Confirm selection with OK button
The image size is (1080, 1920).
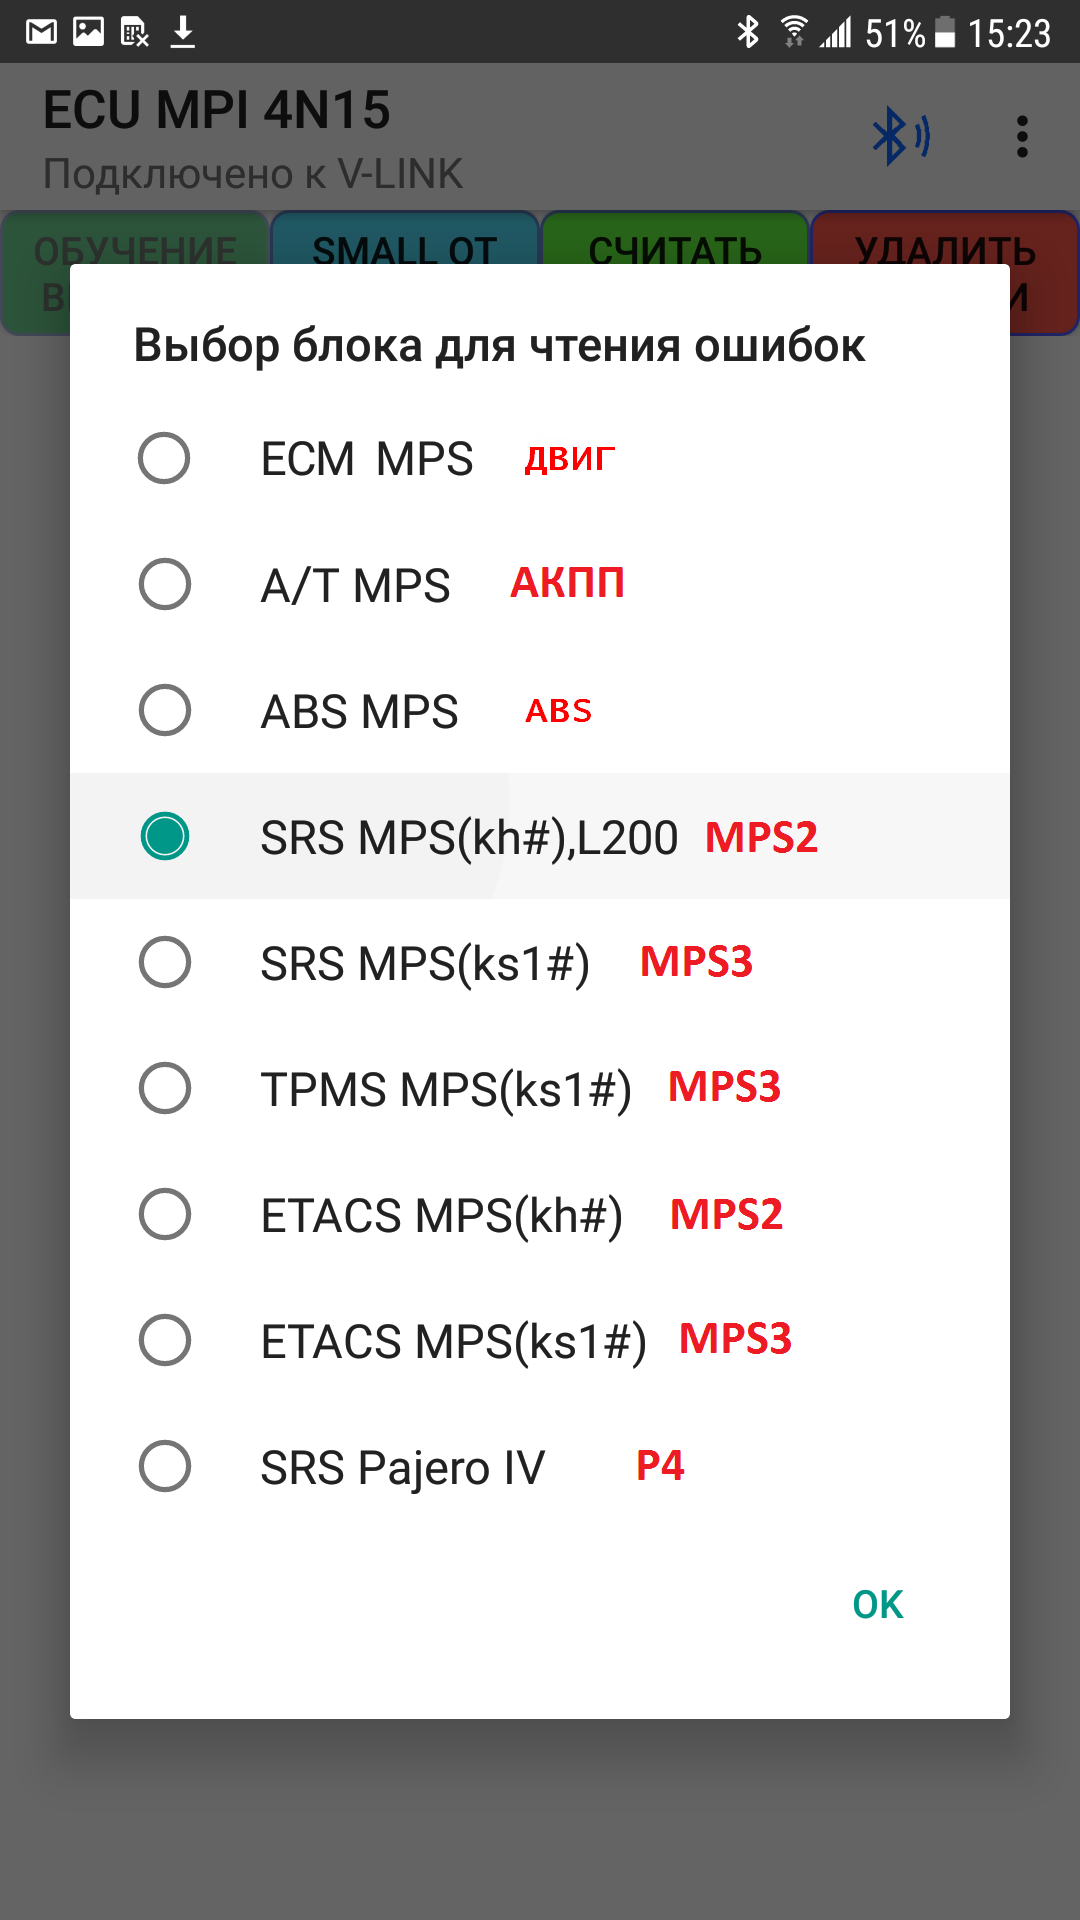pyautogui.click(x=877, y=1605)
